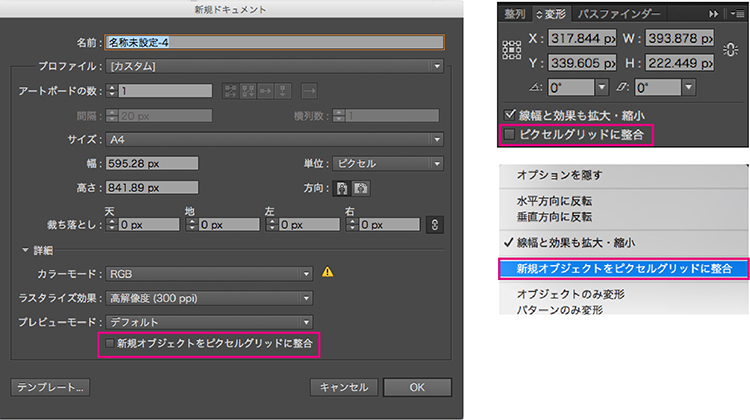The height and width of the screenshot is (420, 750).
Task: Select the Grid by Row artboard layout icon
Action: (x=231, y=91)
